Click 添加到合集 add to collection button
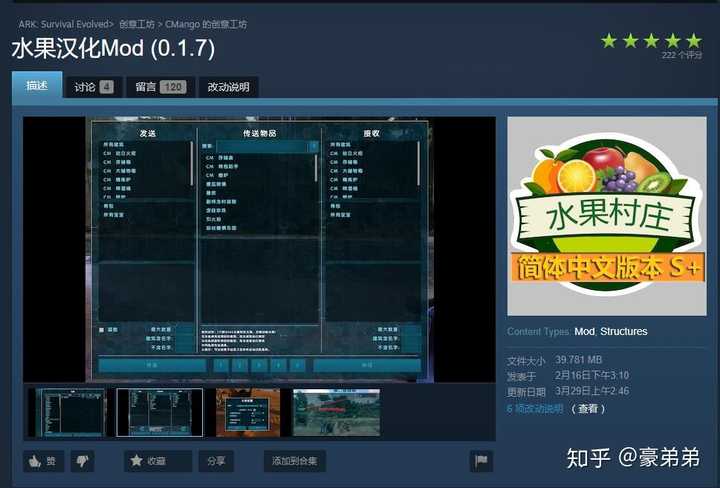720x488 pixels. pyautogui.click(x=295, y=461)
